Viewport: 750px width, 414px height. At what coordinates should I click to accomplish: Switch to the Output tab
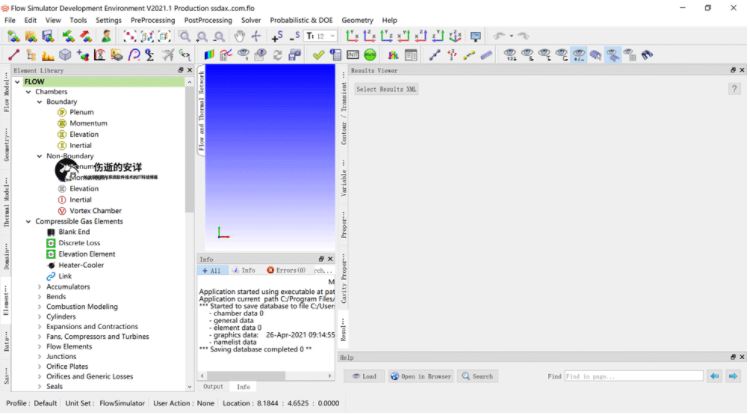pos(213,386)
